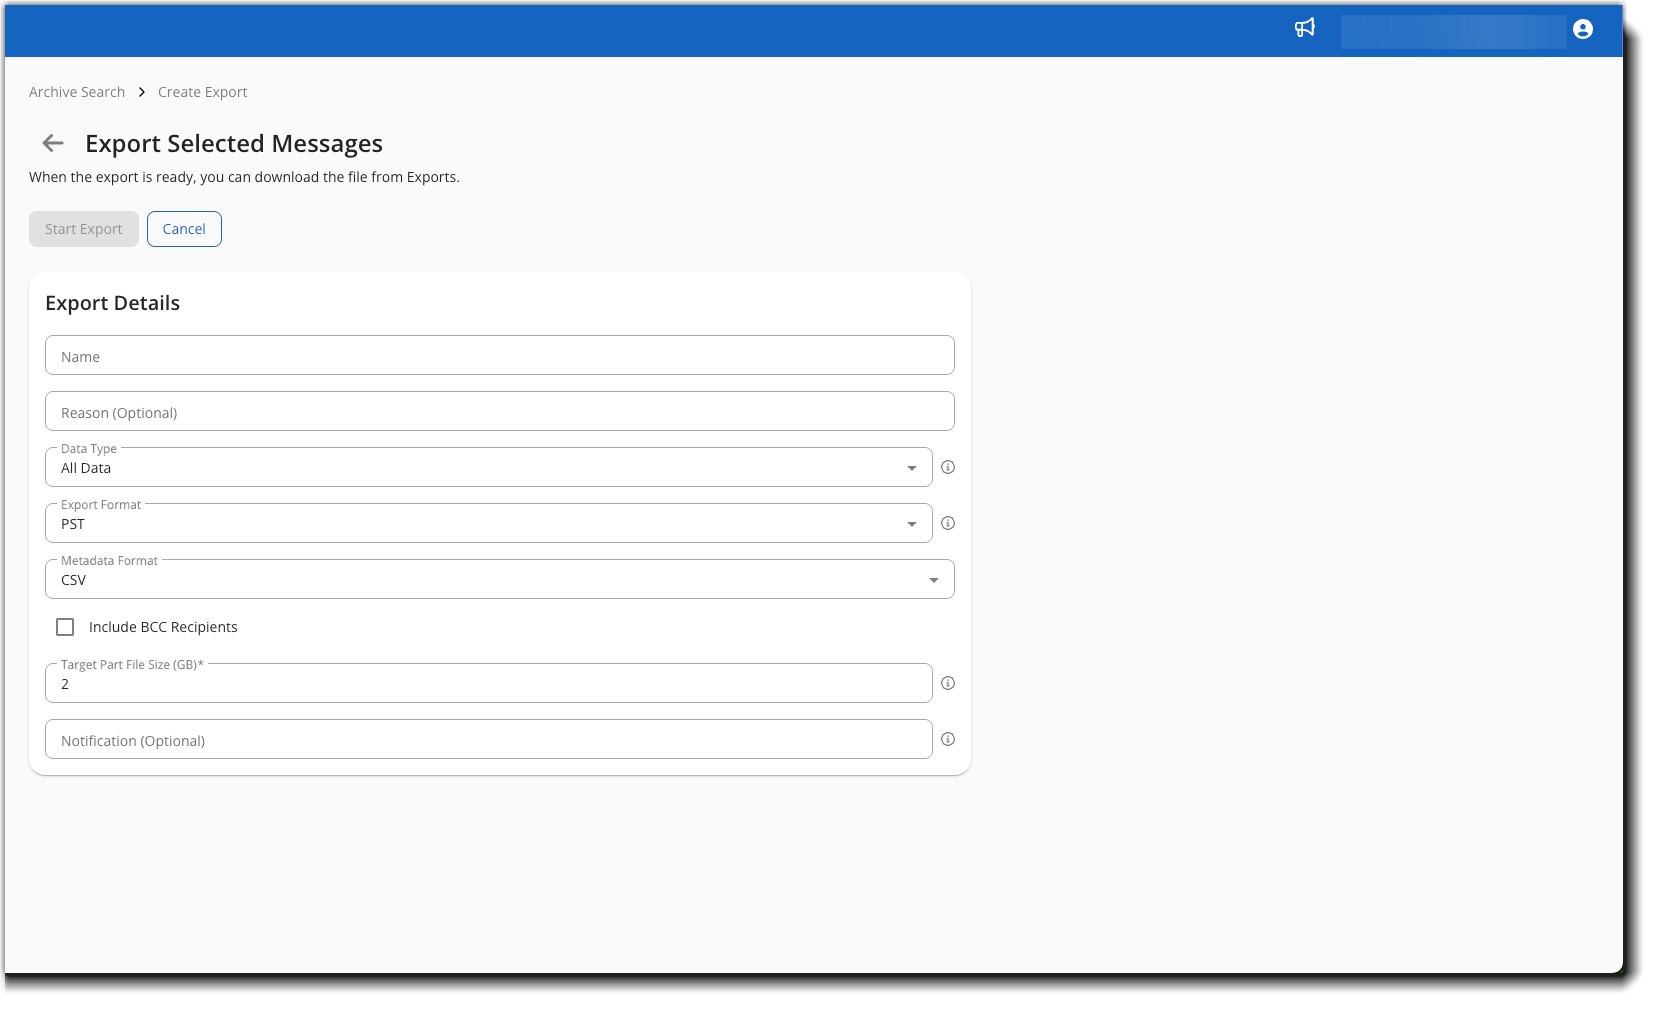This screenshot has height=1011, width=1662.
Task: Open the announcements megaphone icon
Action: click(x=1304, y=28)
